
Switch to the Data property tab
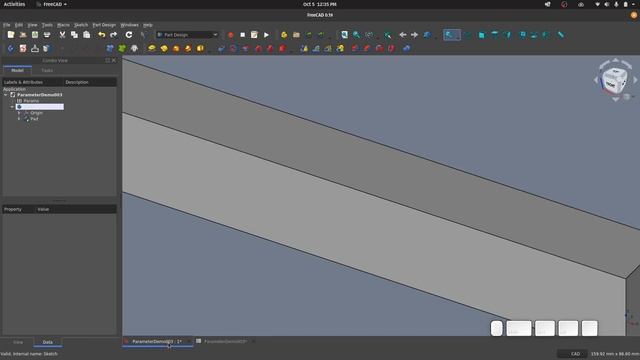[48, 342]
